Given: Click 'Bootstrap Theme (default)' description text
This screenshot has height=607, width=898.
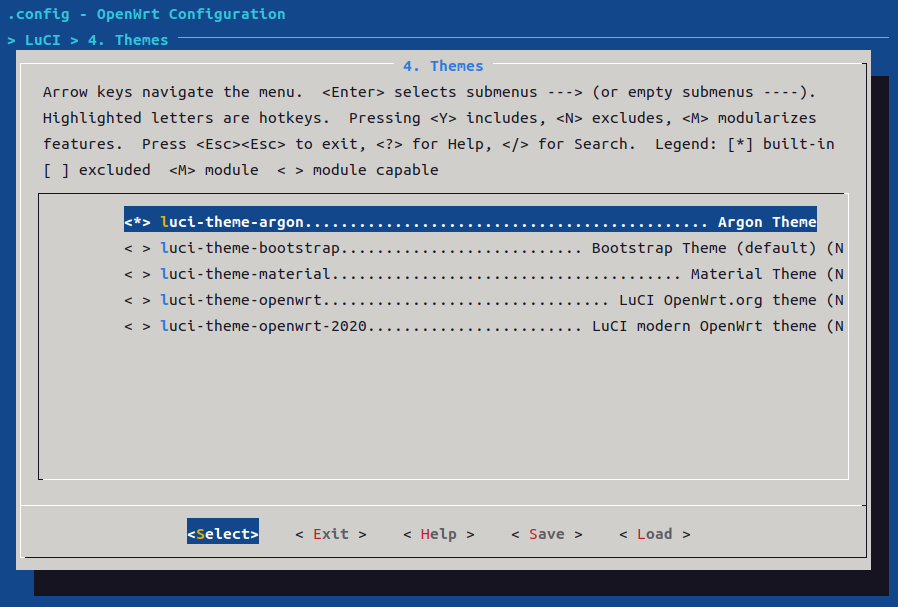Looking at the screenshot, I should click(x=704, y=248).
